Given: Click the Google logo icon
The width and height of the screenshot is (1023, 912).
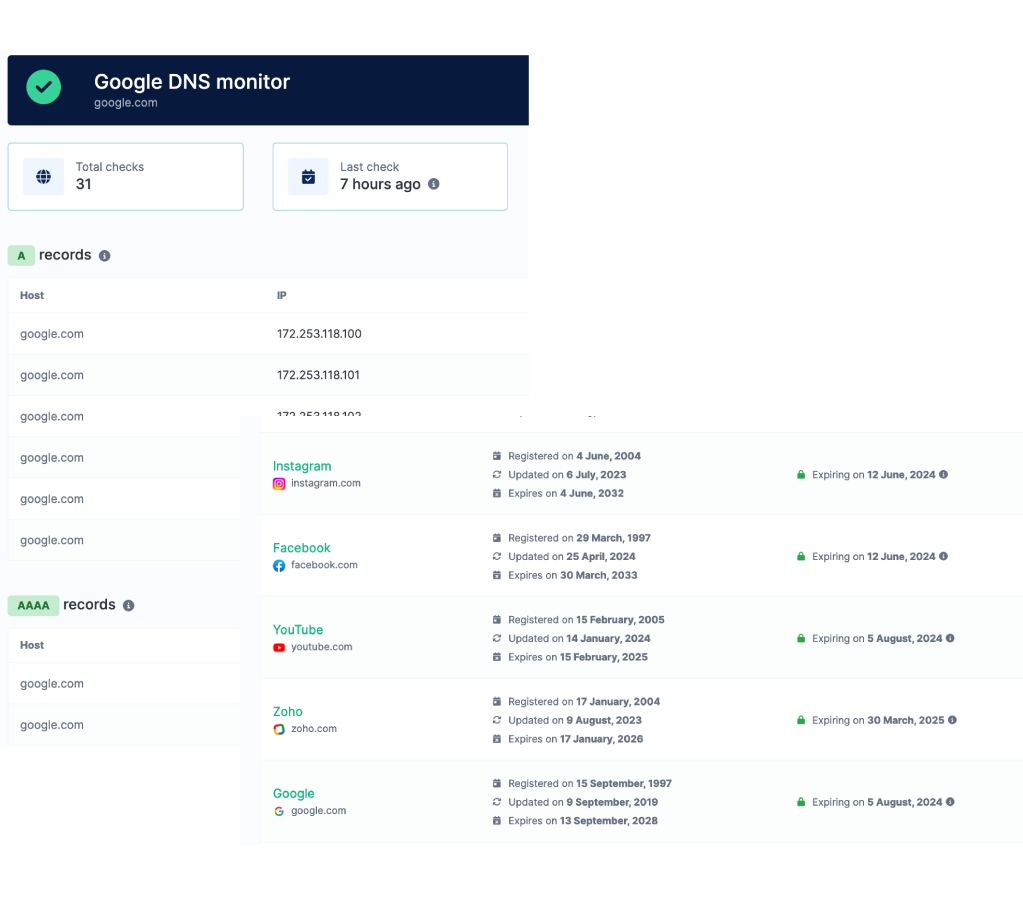Looking at the screenshot, I should [x=279, y=812].
